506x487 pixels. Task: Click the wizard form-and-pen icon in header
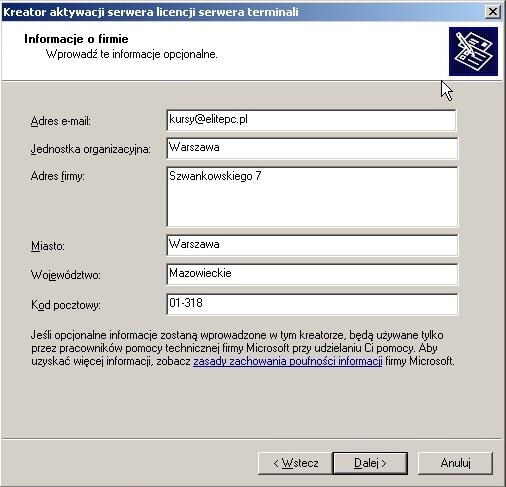click(x=473, y=52)
